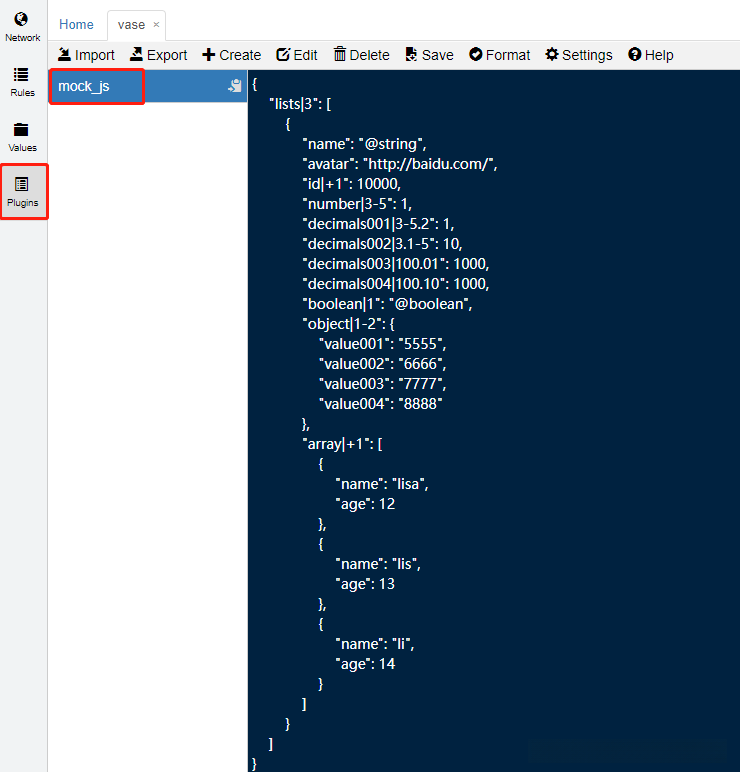The image size is (740, 772).
Task: Click the "name": "lisa" line
Action: pyautogui.click(x=382, y=484)
